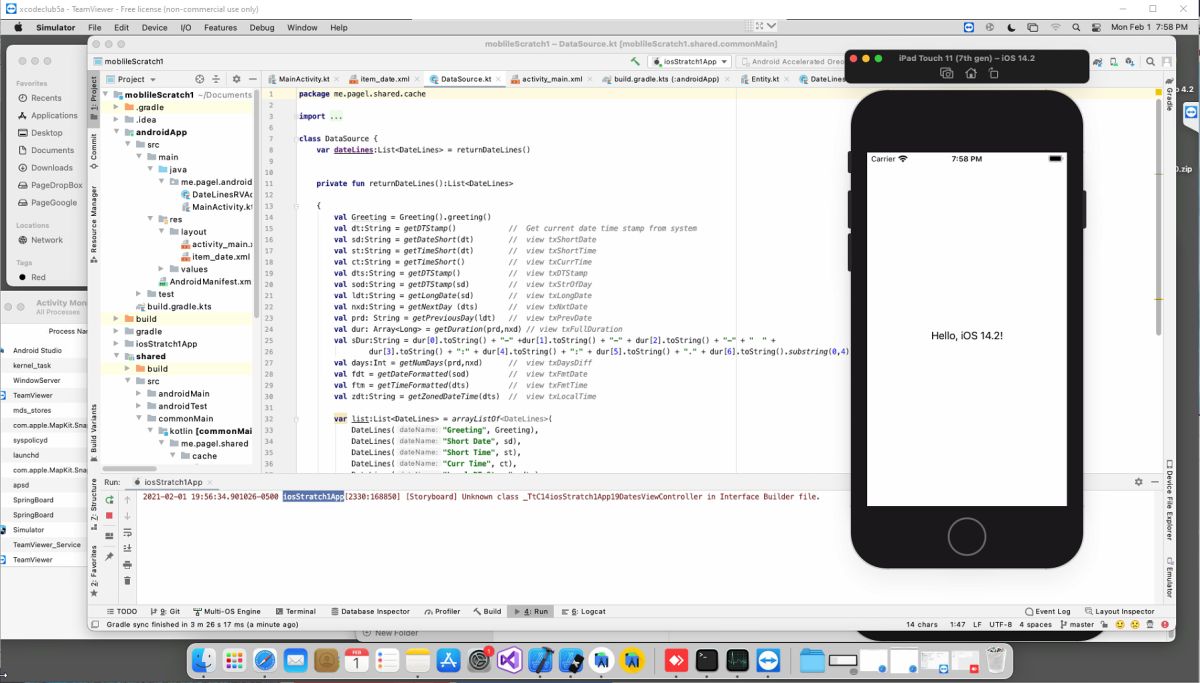Click the up arrow in Run console

[x=127, y=499]
